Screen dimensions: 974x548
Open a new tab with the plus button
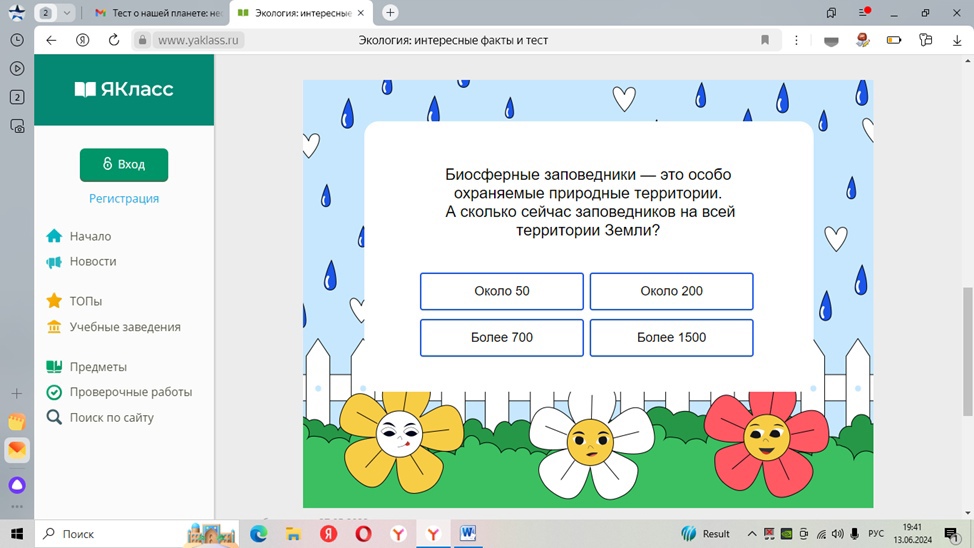pyautogui.click(x=390, y=12)
